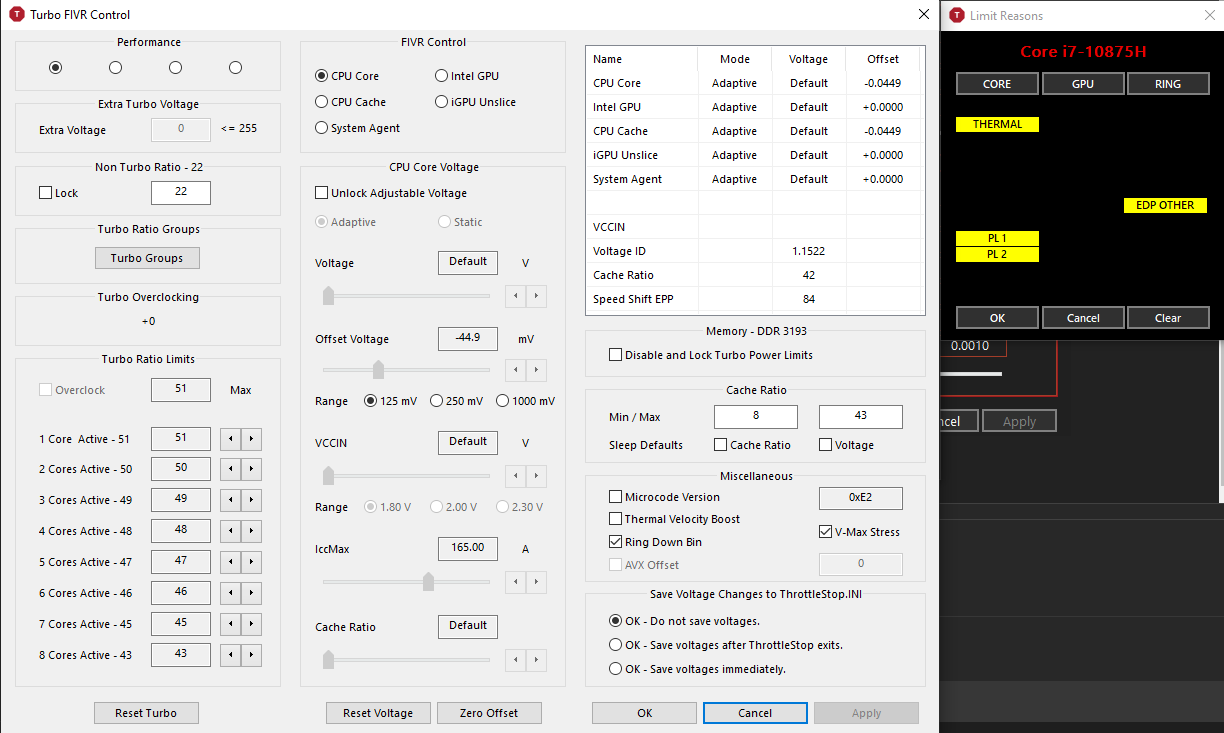This screenshot has height=733, width=1224.
Task: Select iGPU Unslice in FIVR Control
Action: click(x=476, y=102)
